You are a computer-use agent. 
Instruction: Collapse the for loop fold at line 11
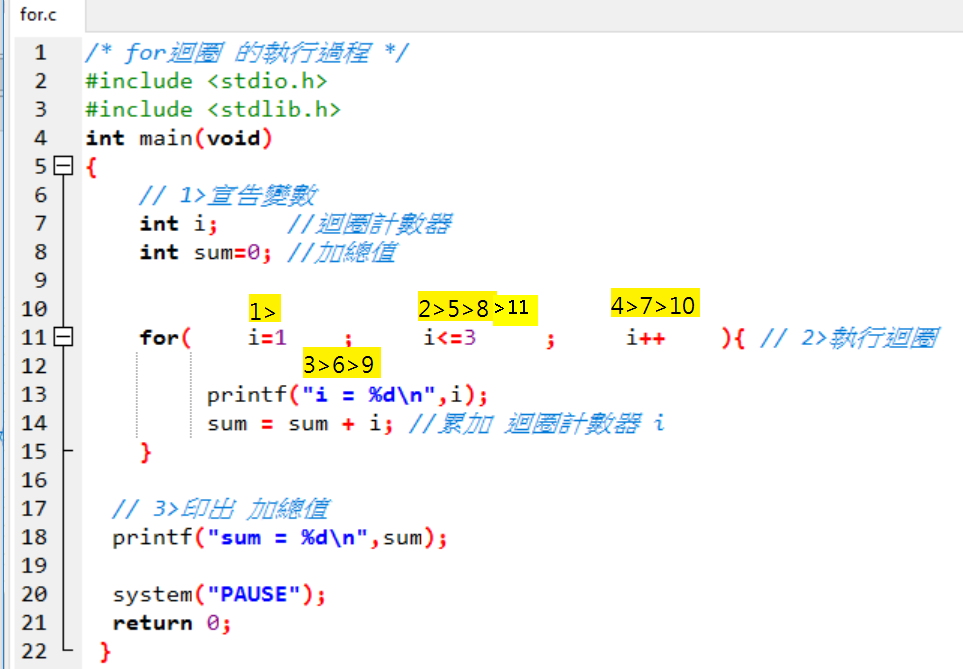[63, 337]
